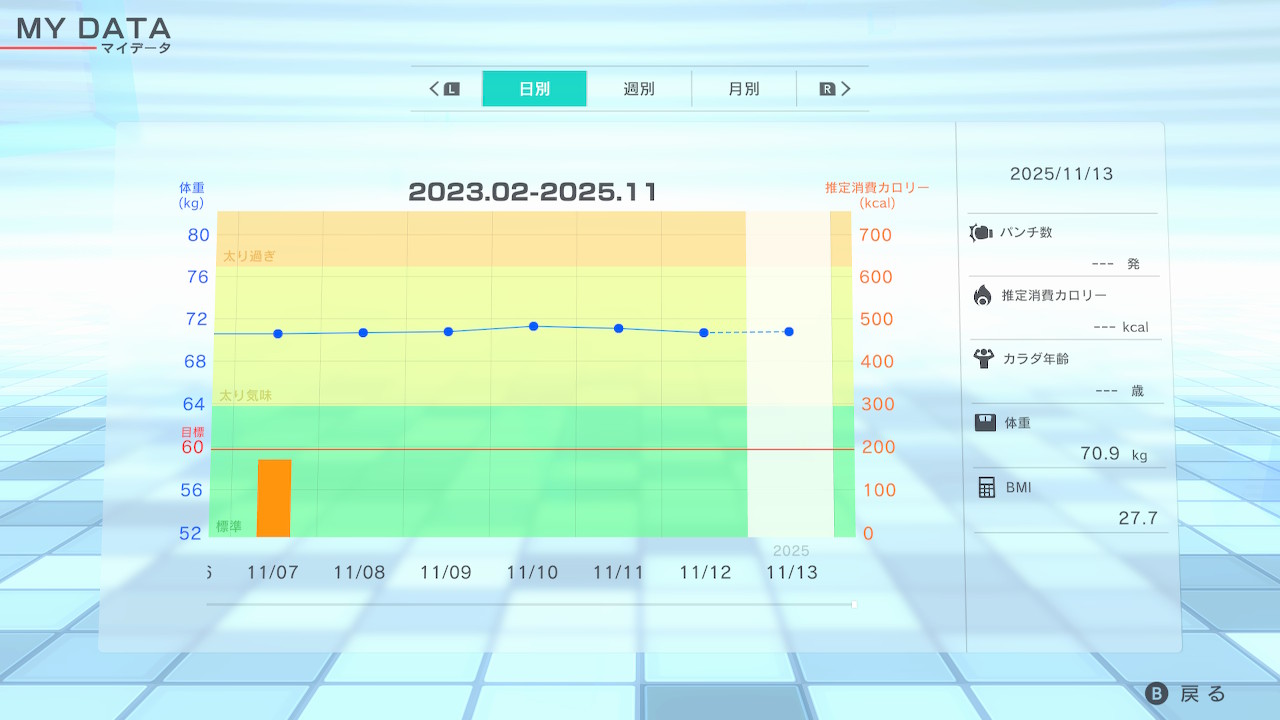Viewport: 1280px width, 720px height.
Task: Click the calorie flame icon
Action: tap(982, 295)
